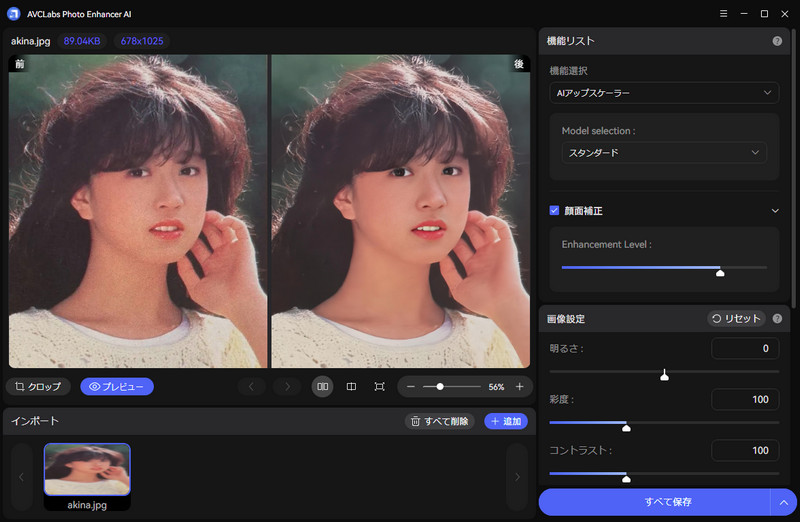Viewport: 800px width, 522px height.
Task: Open the スタンダード model selection dropdown
Action: (x=664, y=153)
